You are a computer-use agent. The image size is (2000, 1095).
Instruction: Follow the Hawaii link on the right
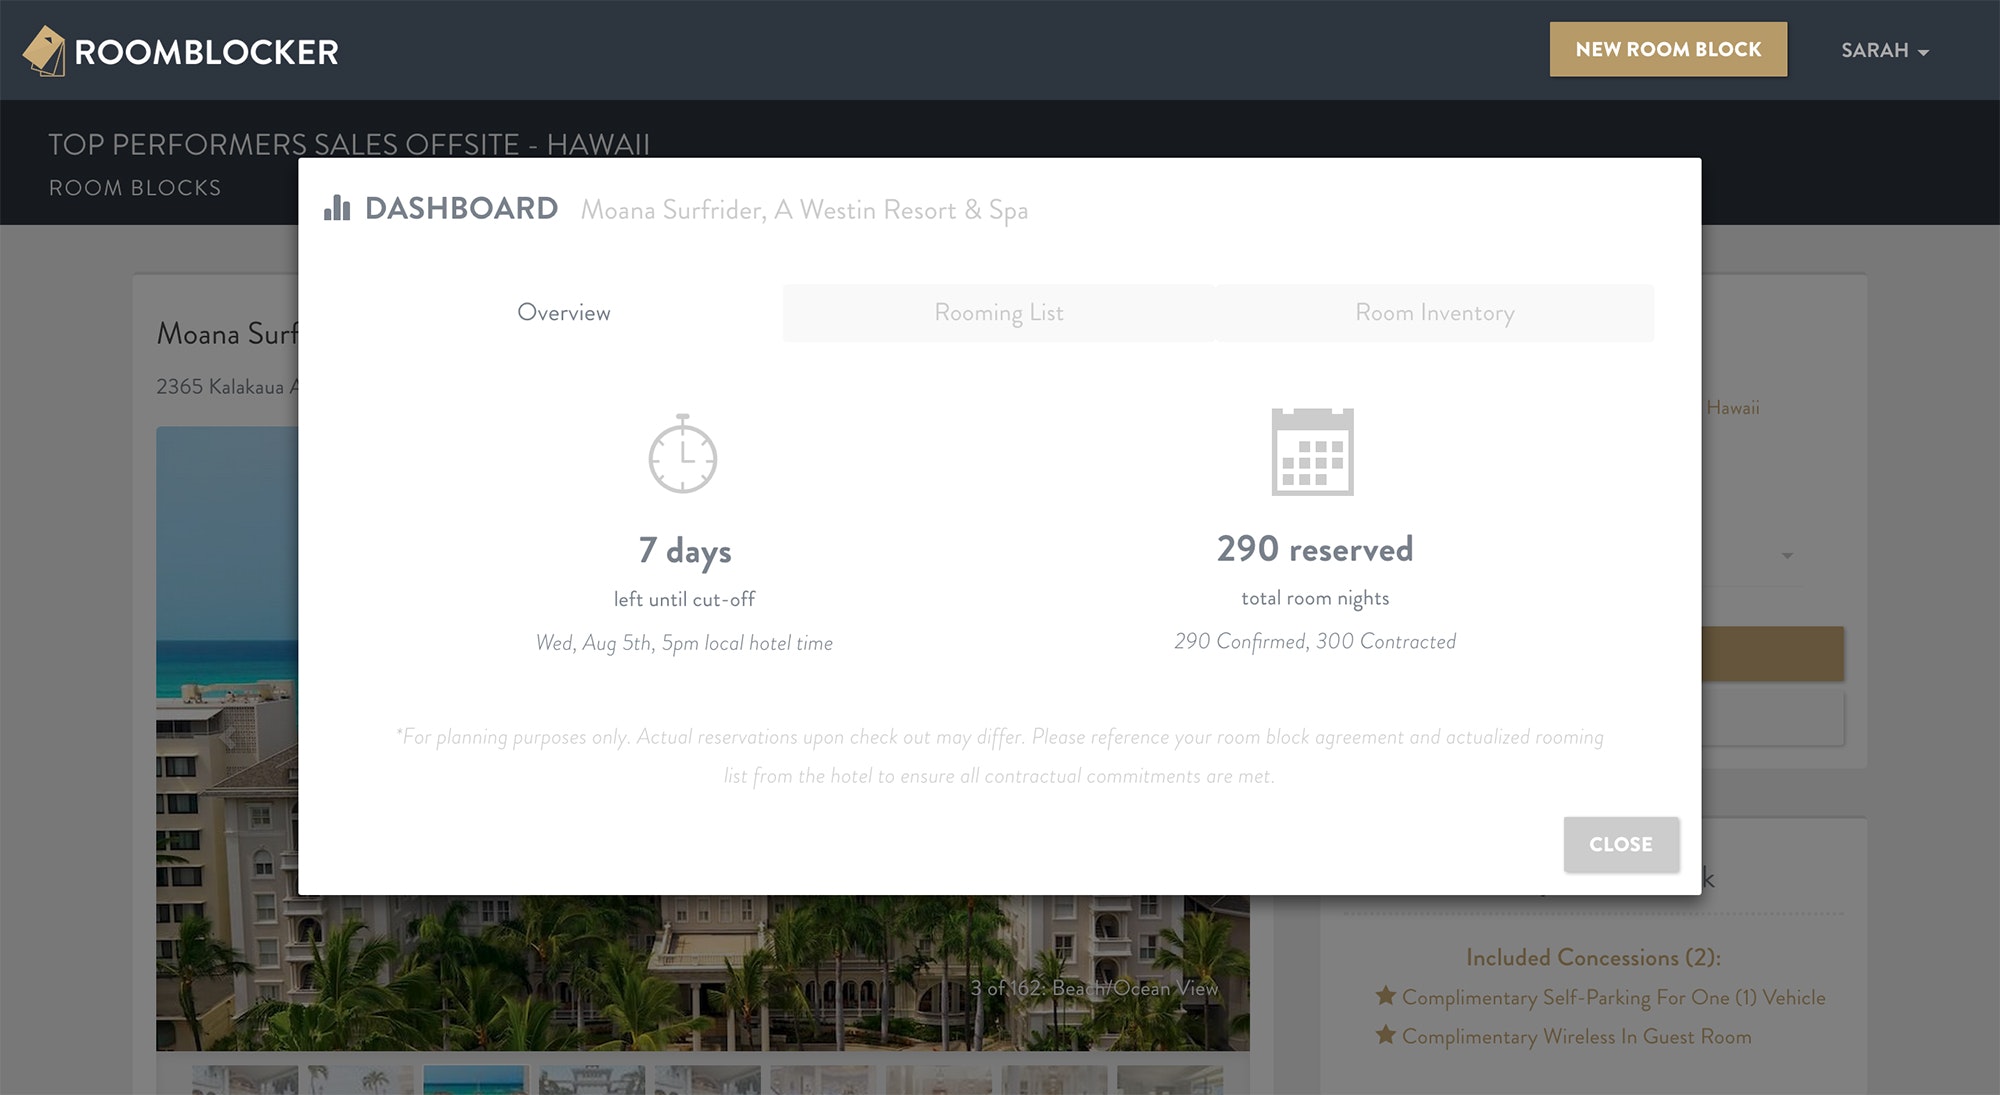1732,408
